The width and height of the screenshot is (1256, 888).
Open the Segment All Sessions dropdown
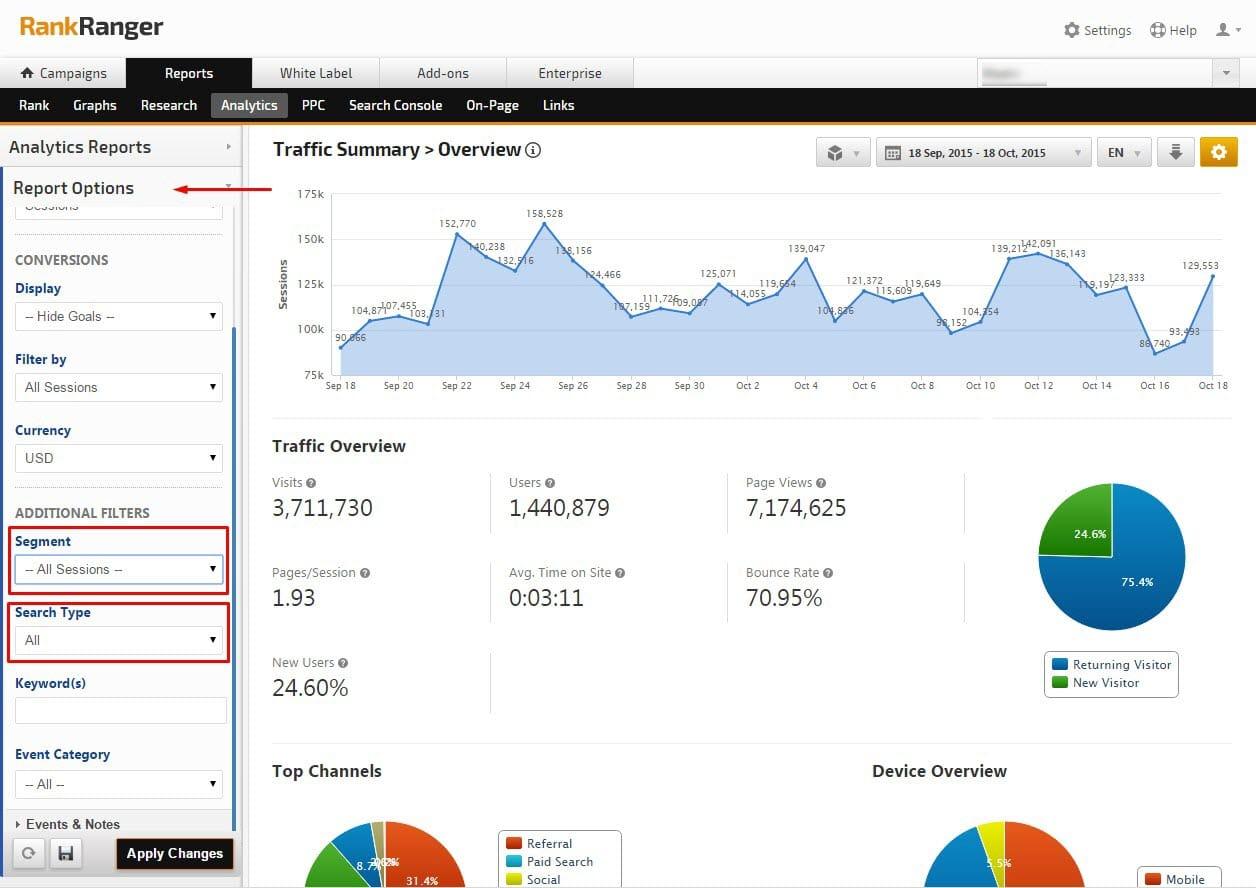[119, 569]
